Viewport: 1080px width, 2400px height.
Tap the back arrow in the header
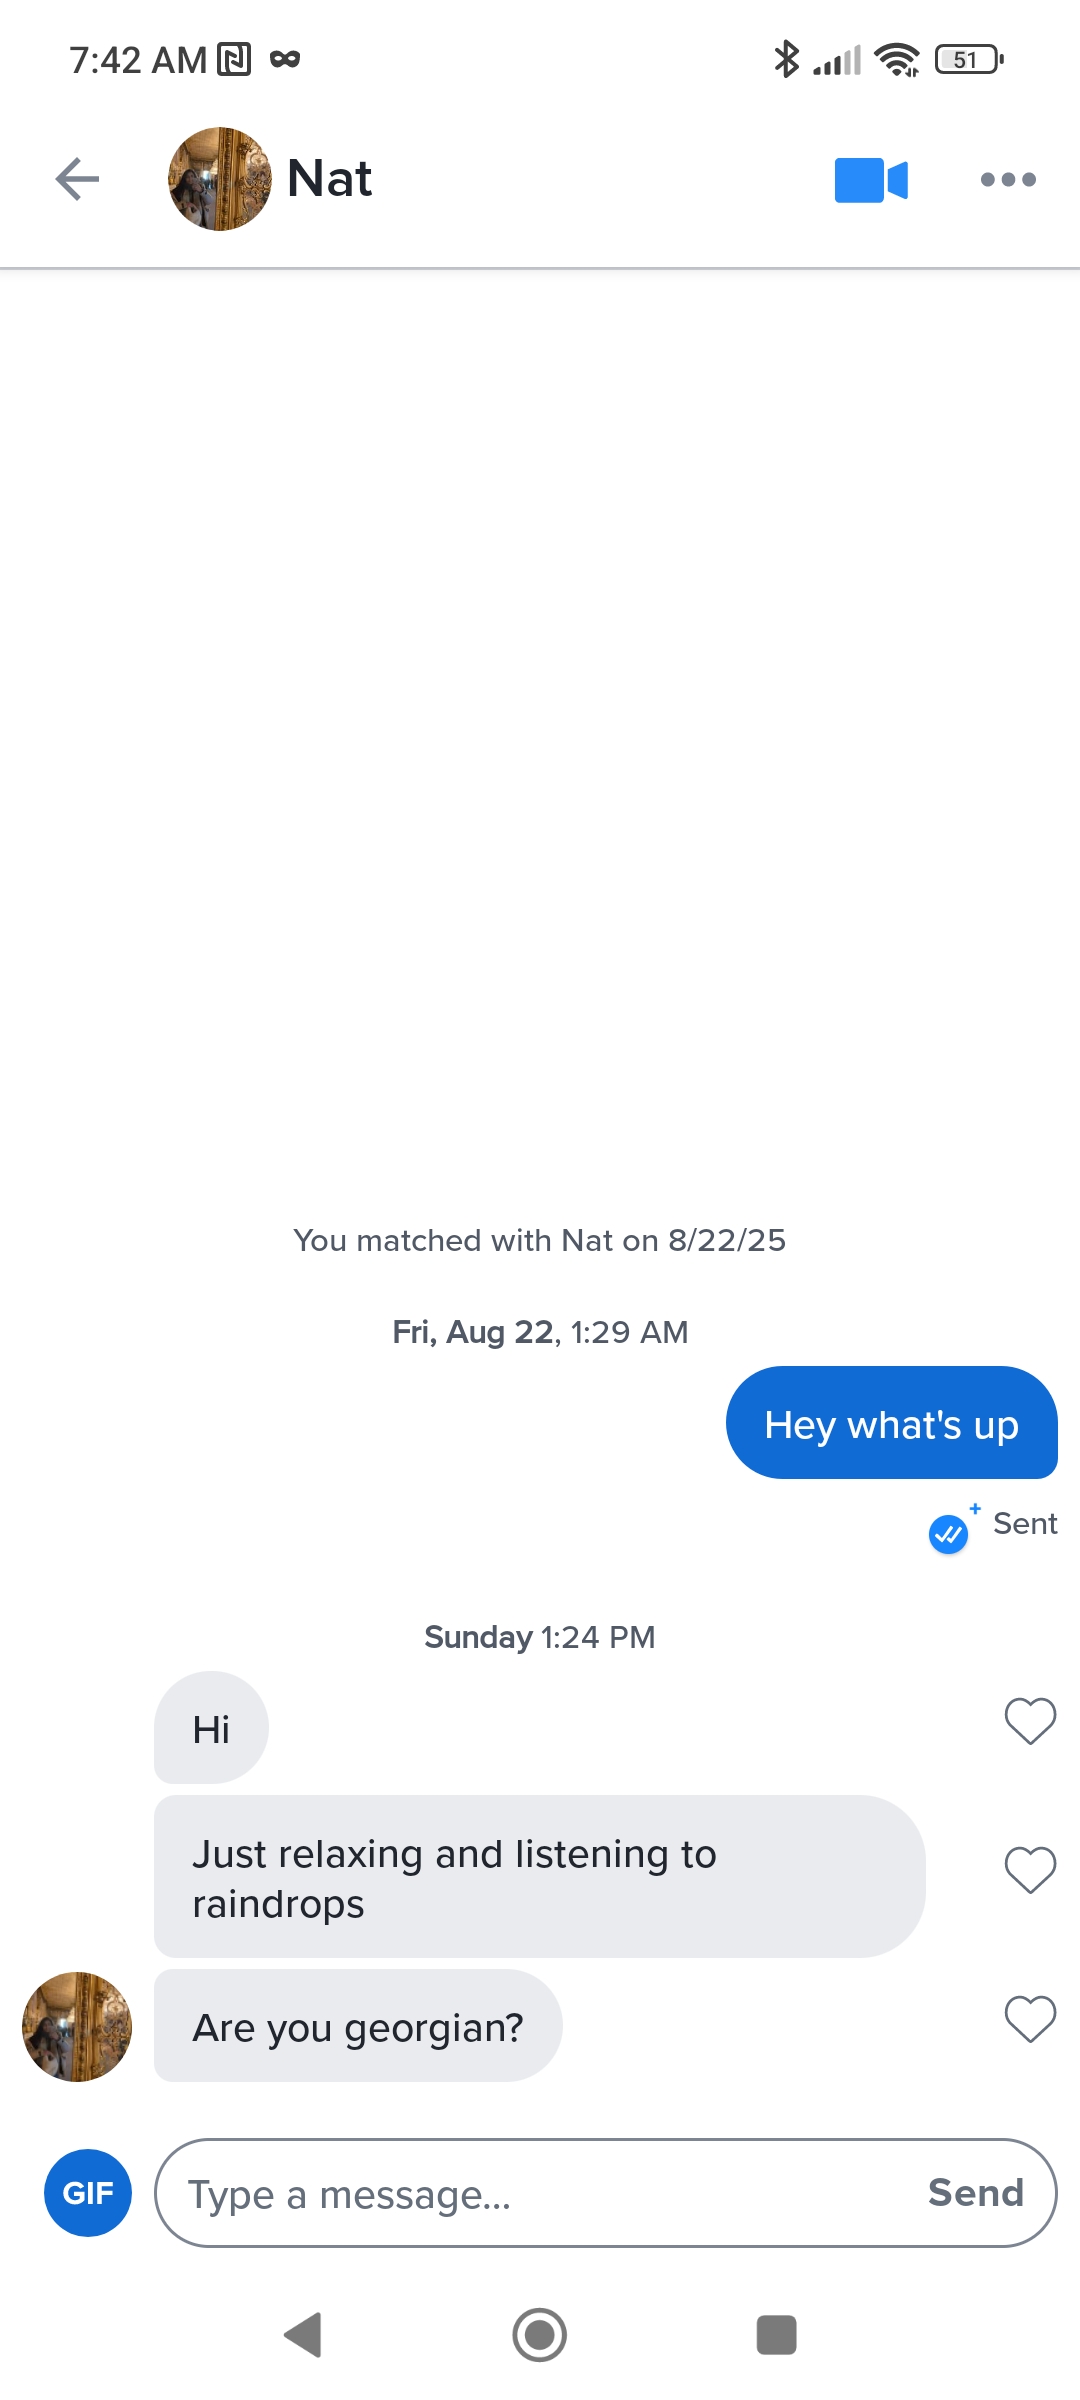(x=77, y=179)
